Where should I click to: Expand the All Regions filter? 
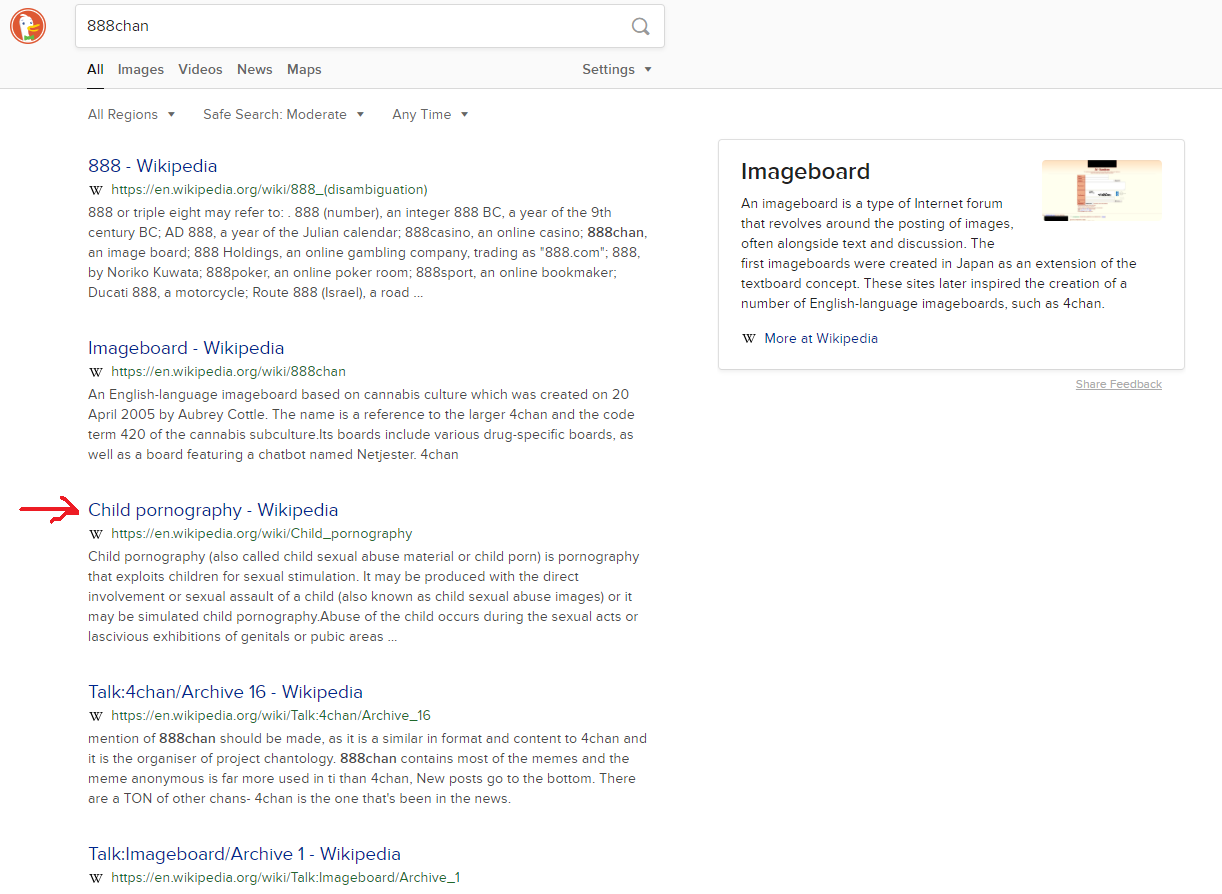(x=131, y=115)
